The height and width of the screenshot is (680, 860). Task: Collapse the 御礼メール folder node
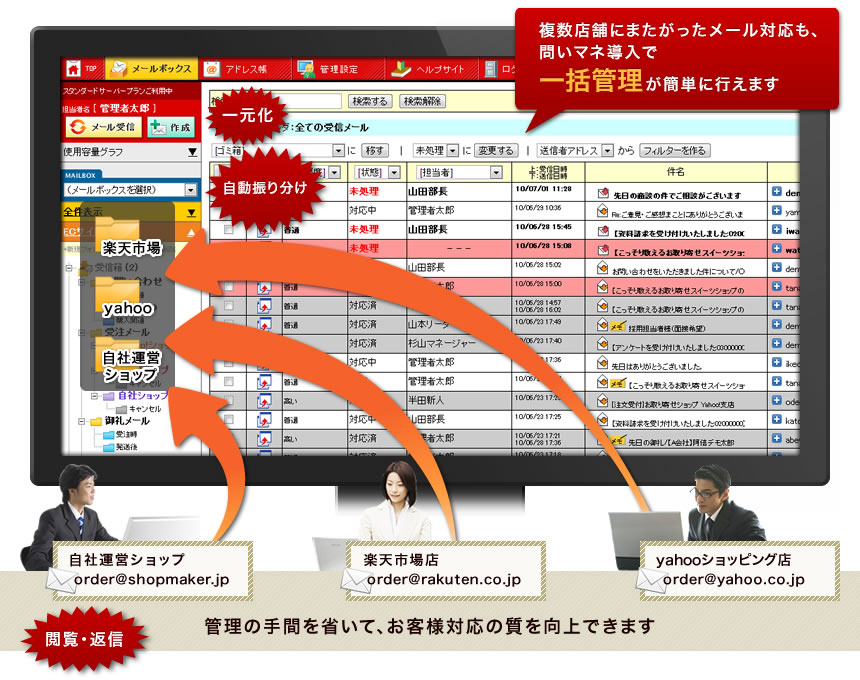[x=81, y=420]
